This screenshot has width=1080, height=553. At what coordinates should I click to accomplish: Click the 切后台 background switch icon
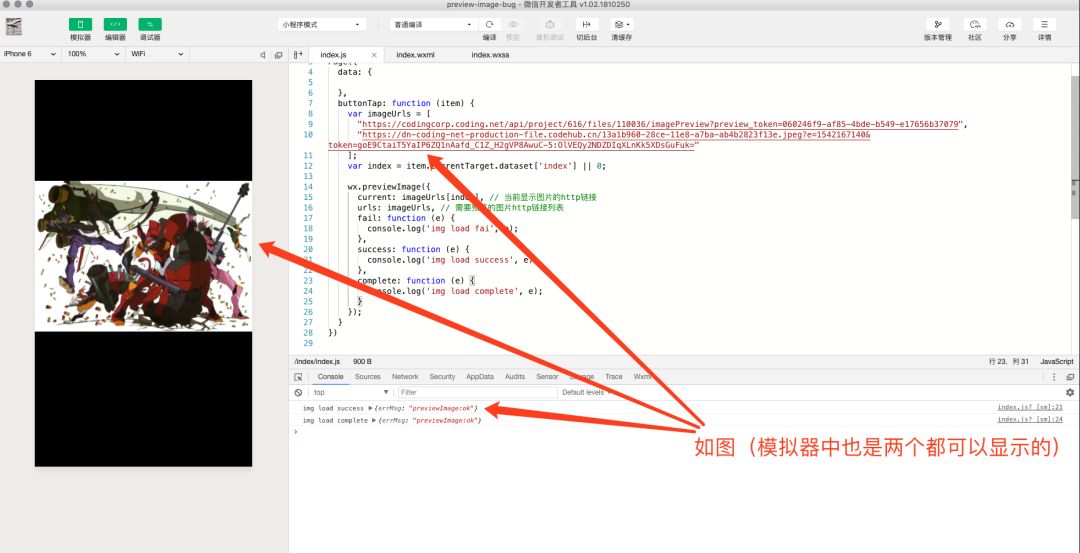(587, 24)
